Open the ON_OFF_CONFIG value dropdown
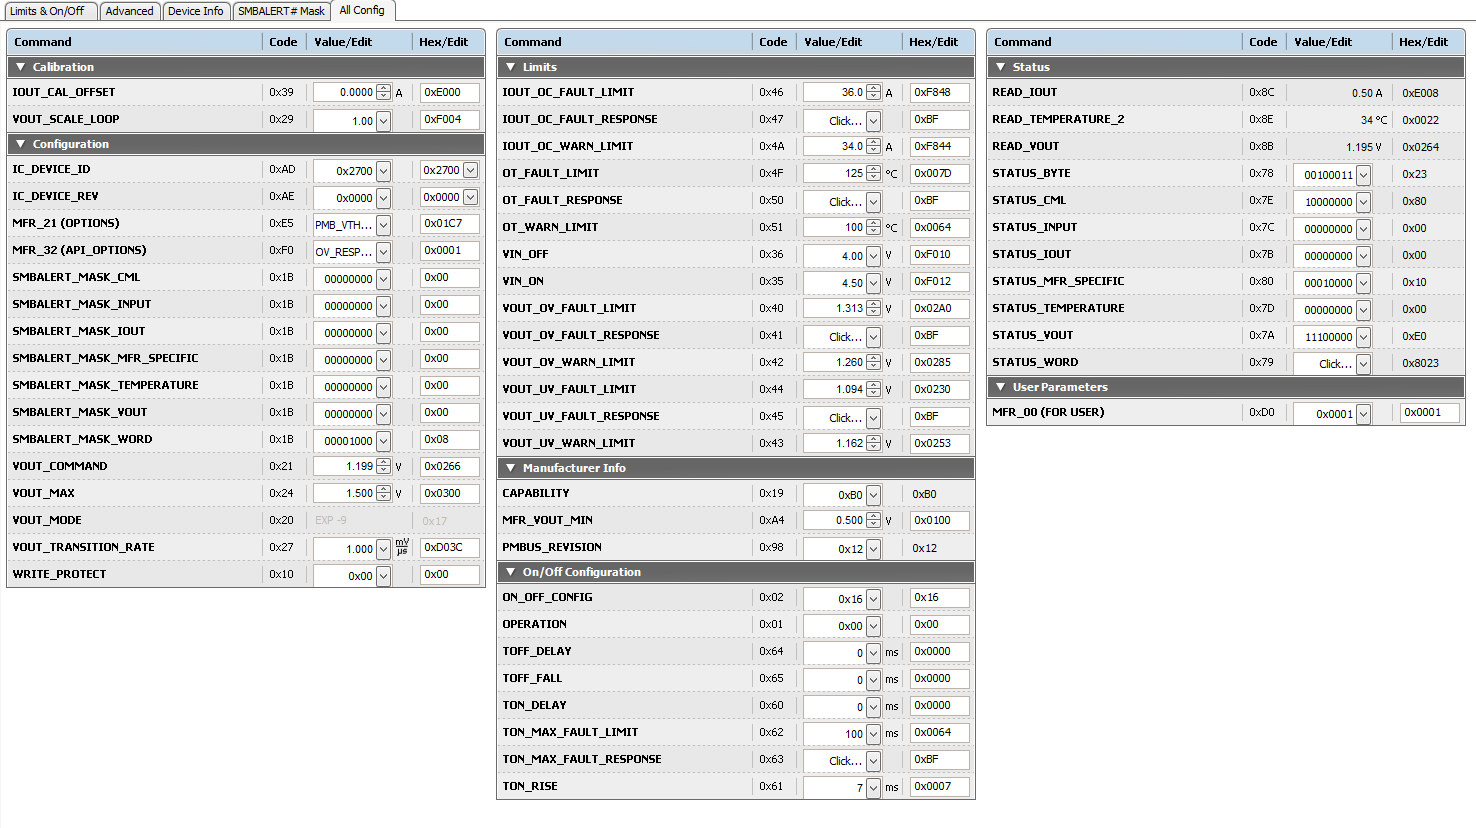 pos(873,599)
